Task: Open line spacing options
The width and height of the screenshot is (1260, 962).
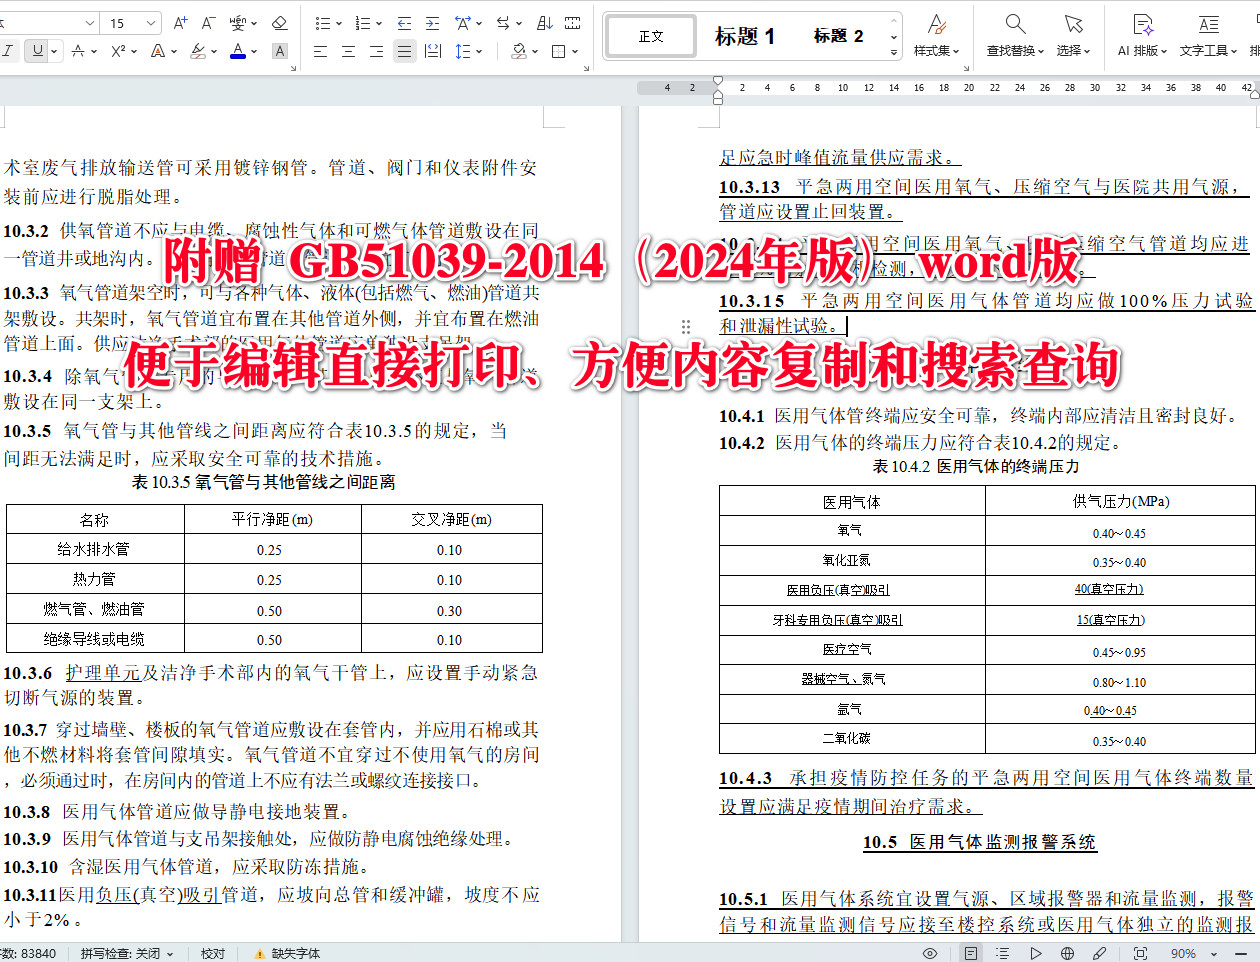Action: (463, 51)
